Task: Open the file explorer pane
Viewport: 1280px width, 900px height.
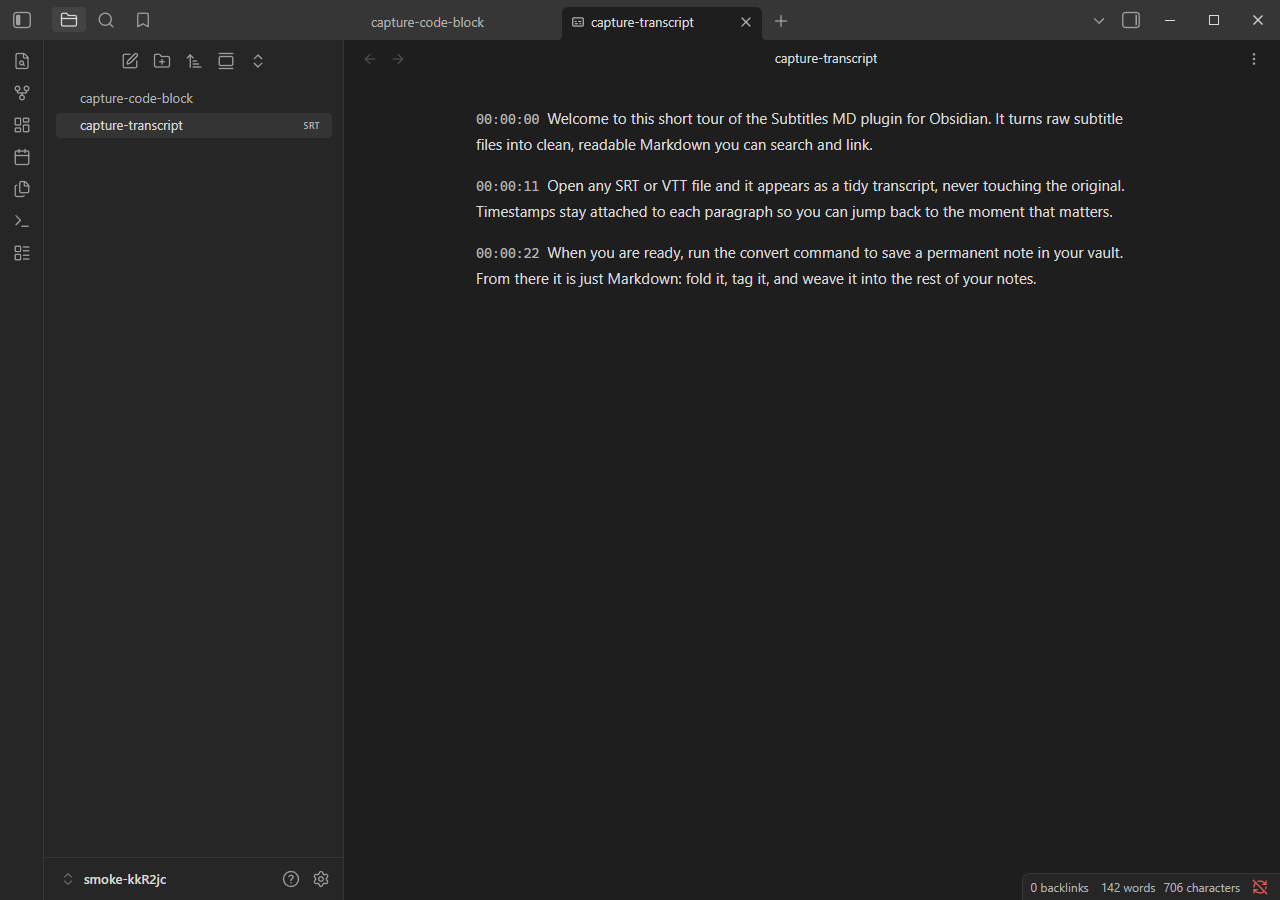Action: (69, 20)
